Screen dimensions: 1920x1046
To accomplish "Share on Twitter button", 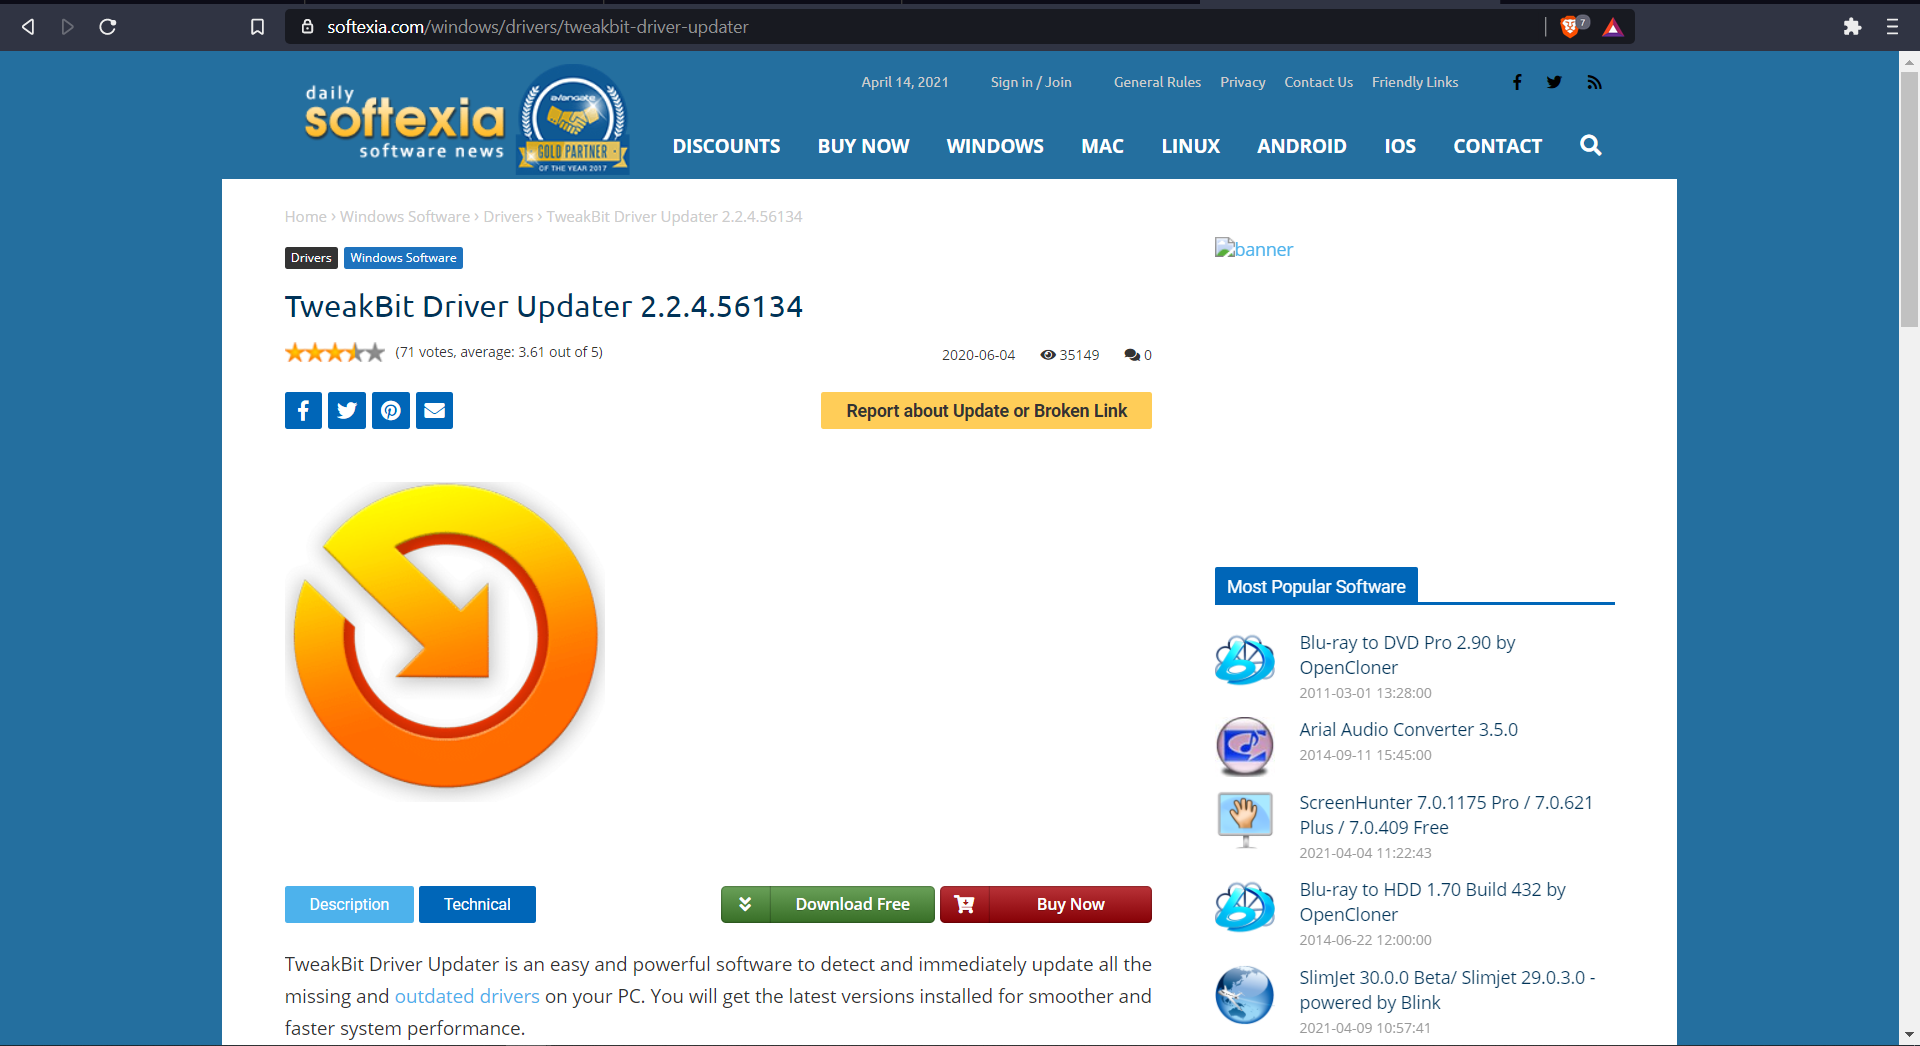I will (x=347, y=410).
